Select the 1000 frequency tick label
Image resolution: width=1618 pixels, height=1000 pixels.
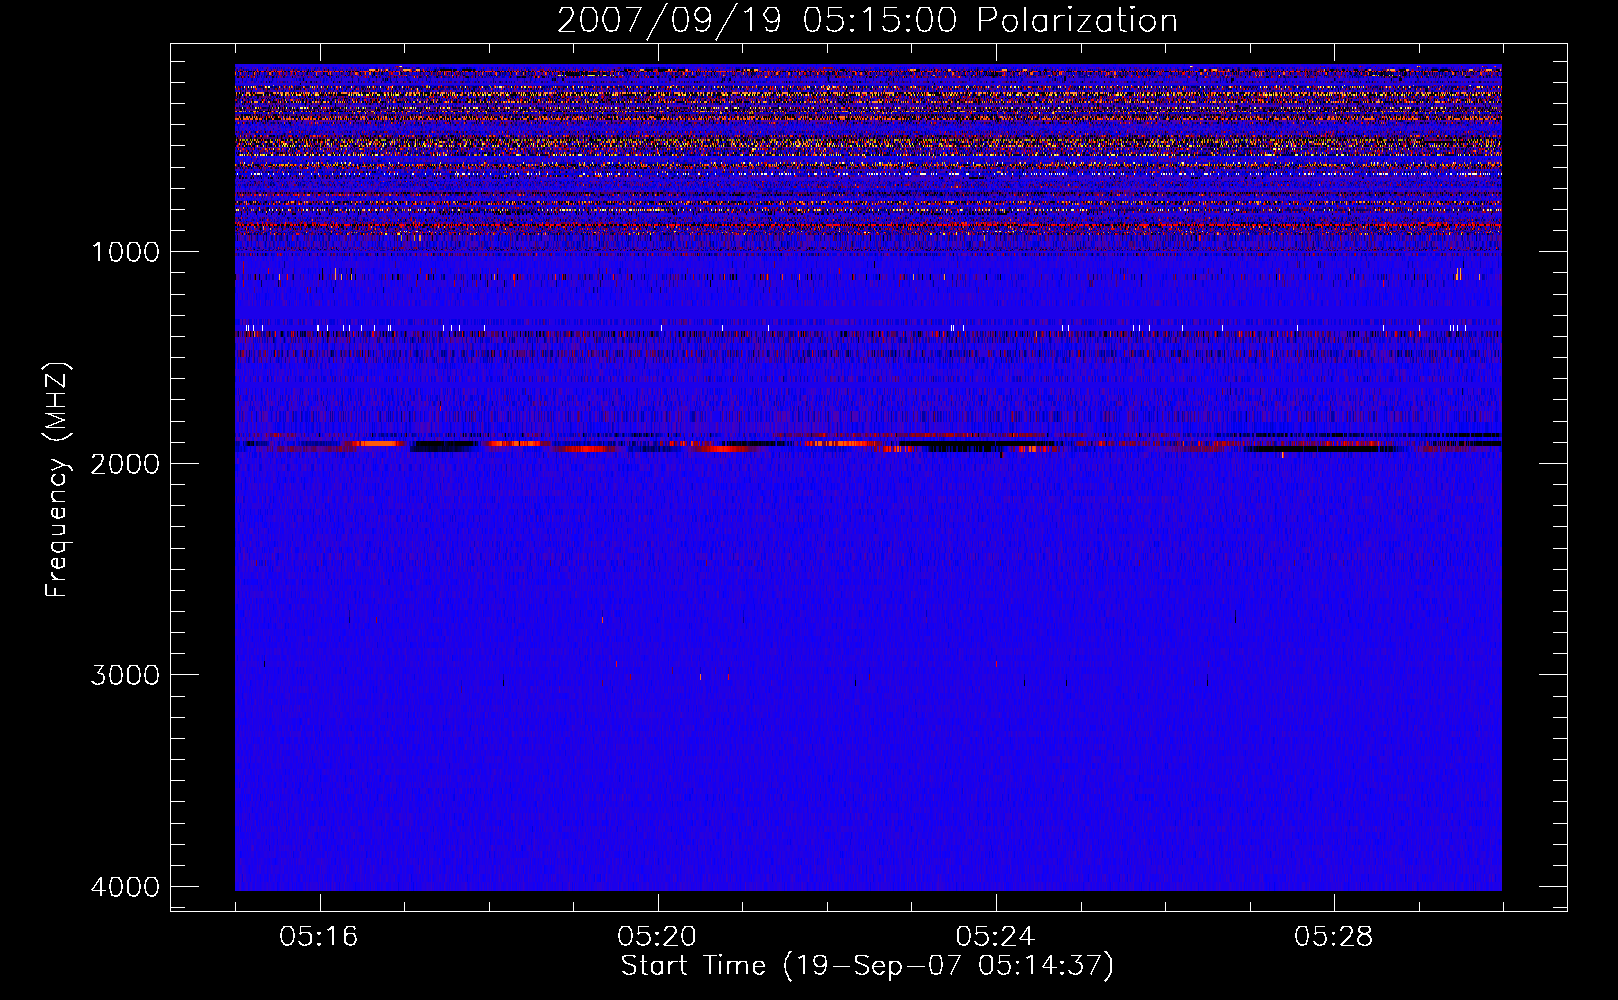tap(125, 251)
